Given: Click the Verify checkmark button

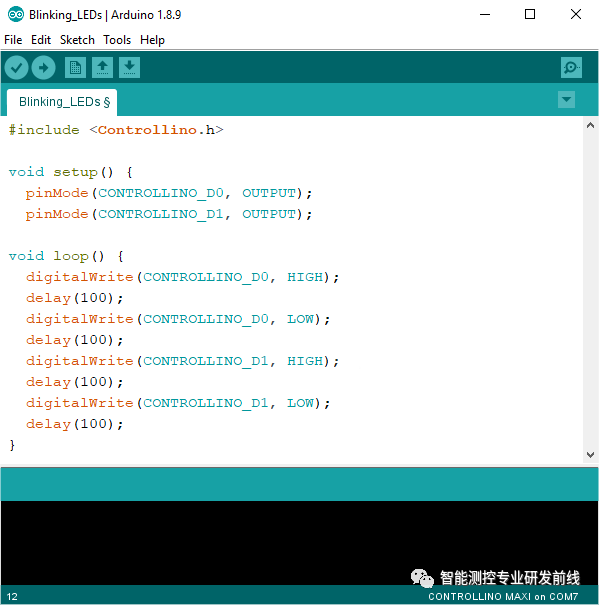Looking at the screenshot, I should click(x=16, y=68).
